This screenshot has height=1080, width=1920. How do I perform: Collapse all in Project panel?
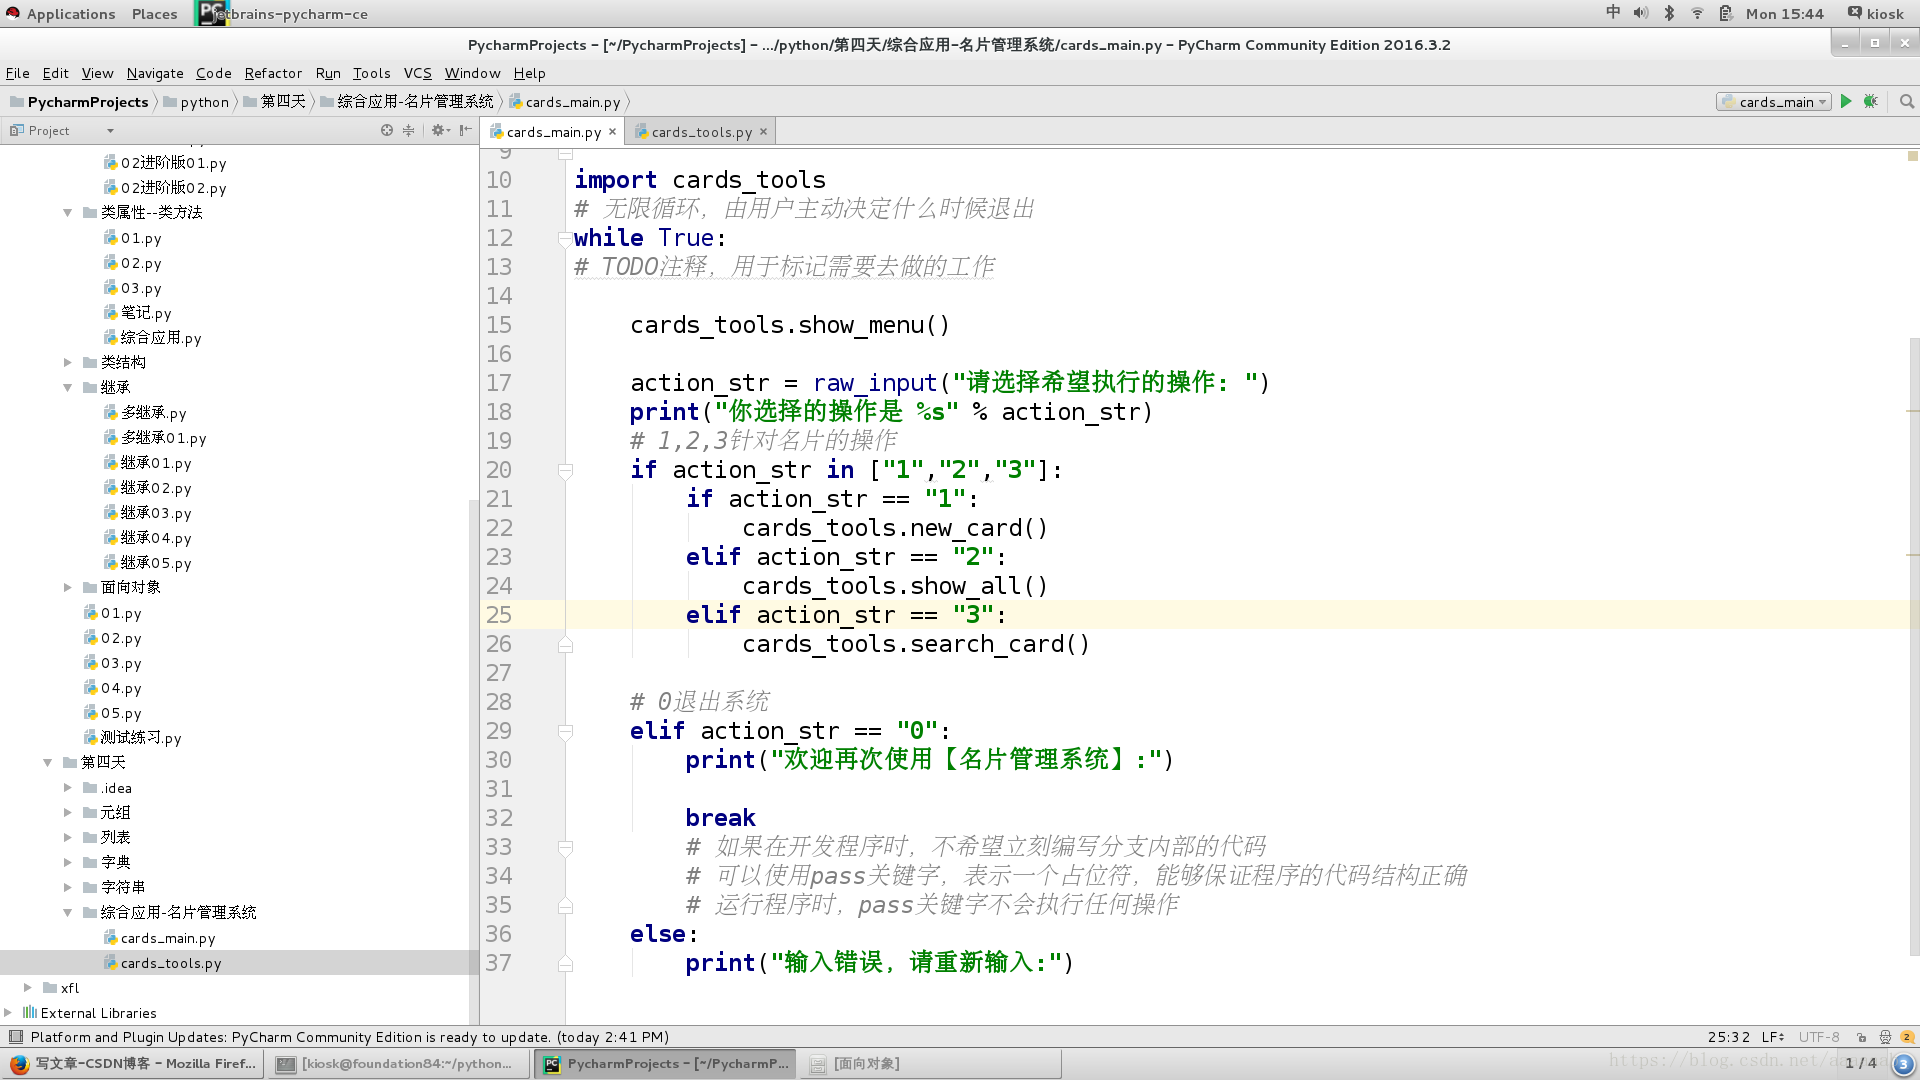pos(409,130)
